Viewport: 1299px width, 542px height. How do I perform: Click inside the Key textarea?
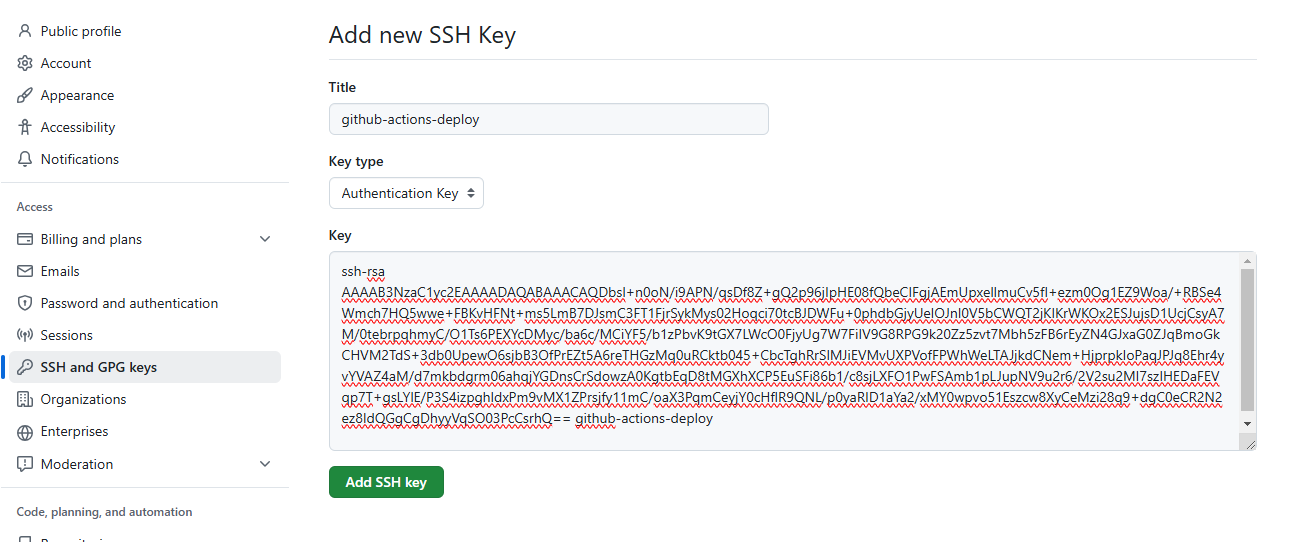tap(784, 351)
